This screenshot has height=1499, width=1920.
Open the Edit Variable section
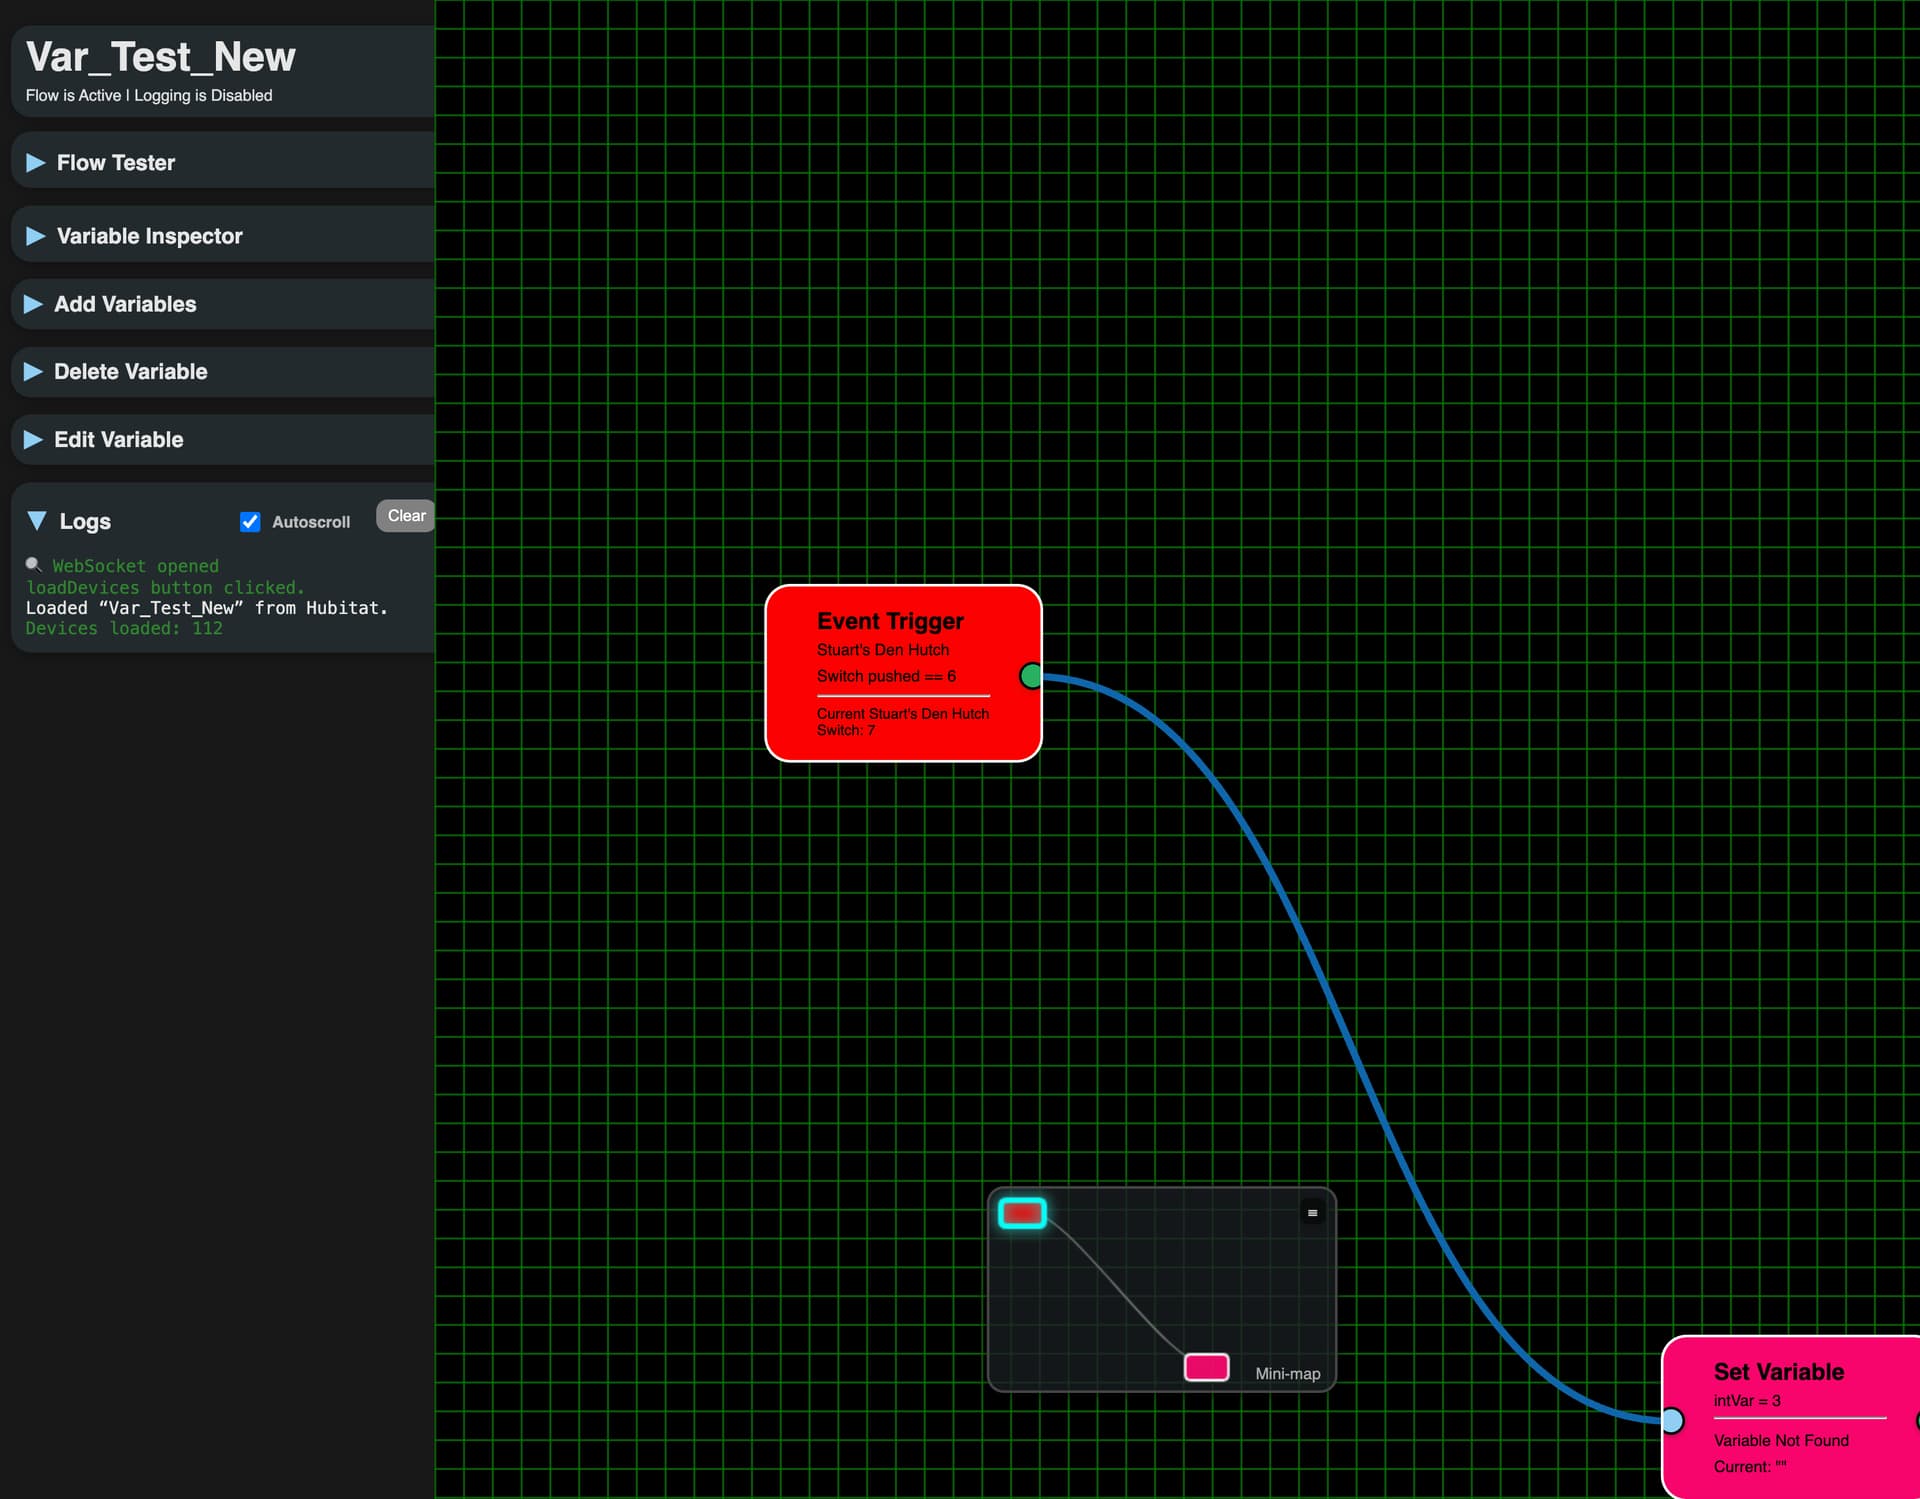click(x=118, y=440)
